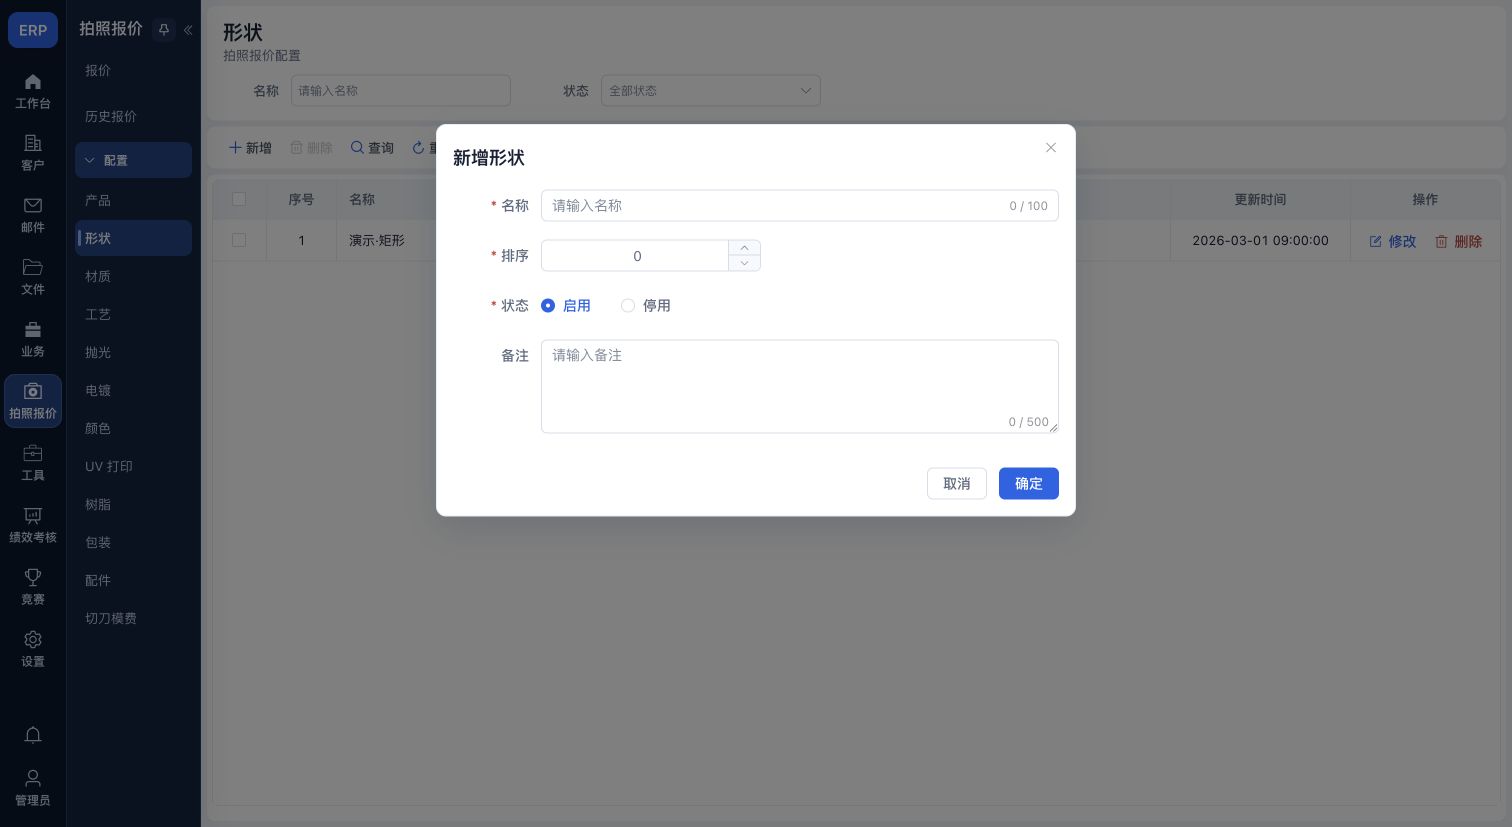The image size is (1512, 827).
Task: Click the ERP logo
Action: click(x=33, y=30)
